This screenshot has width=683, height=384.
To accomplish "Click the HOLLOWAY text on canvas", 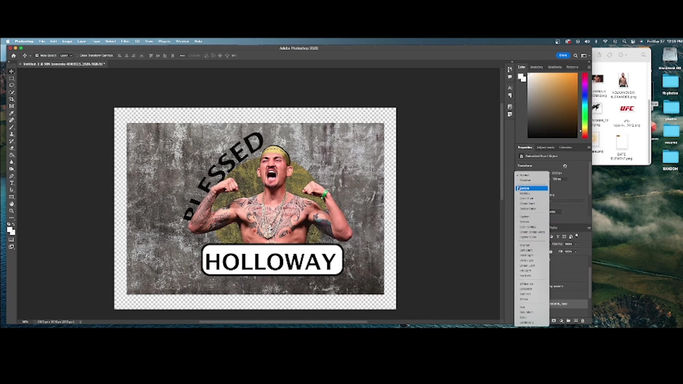I will 271,262.
